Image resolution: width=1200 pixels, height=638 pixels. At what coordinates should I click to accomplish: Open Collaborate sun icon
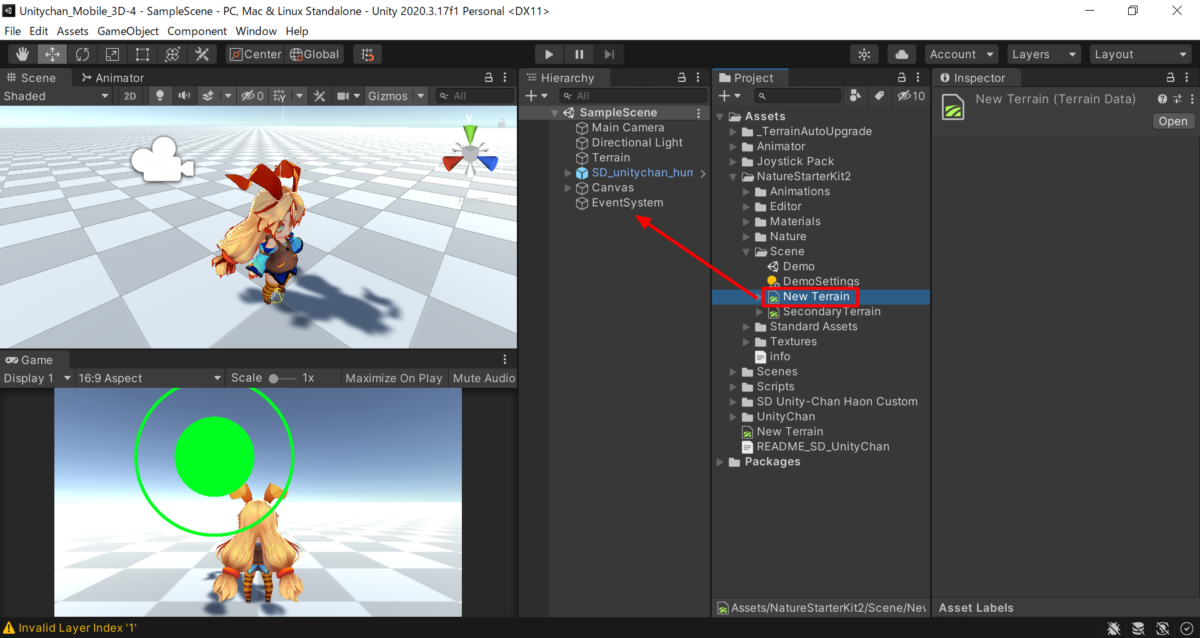click(865, 54)
